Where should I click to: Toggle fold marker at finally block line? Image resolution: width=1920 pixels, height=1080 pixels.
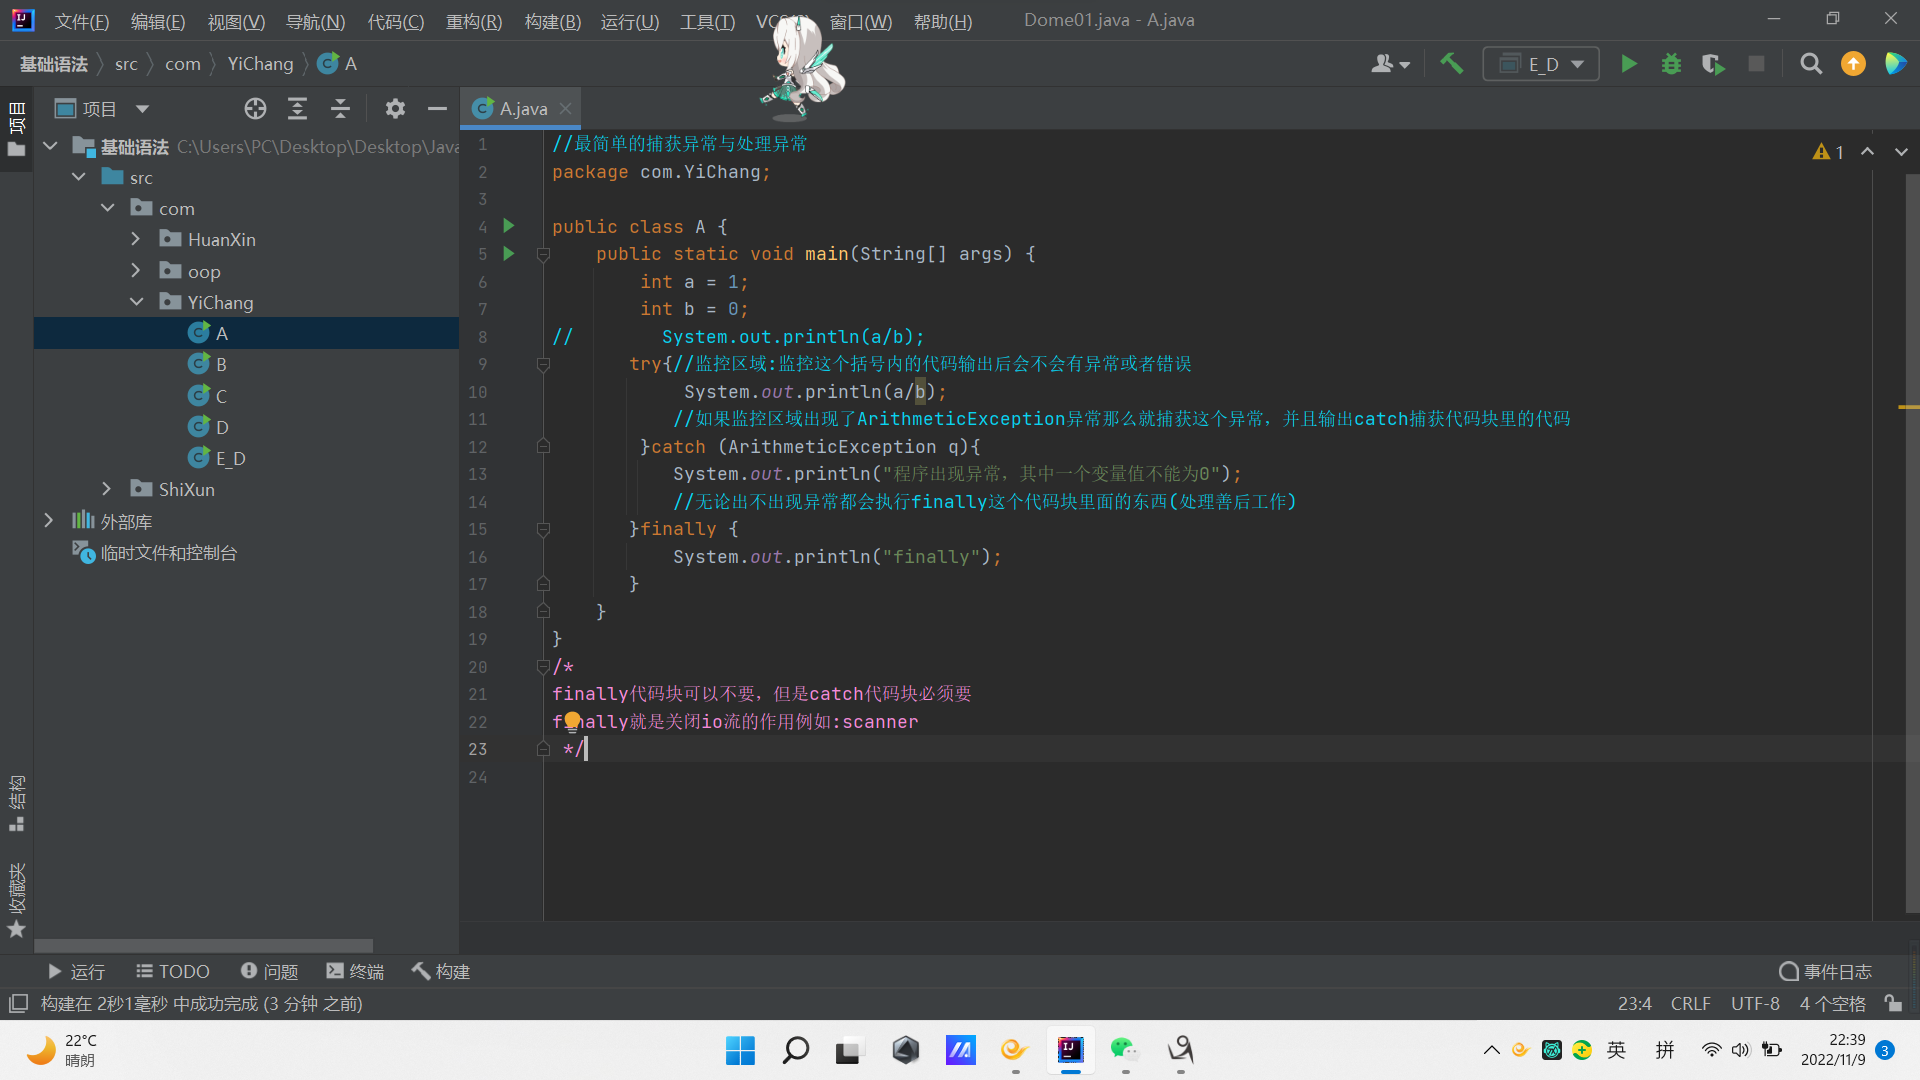point(543,530)
